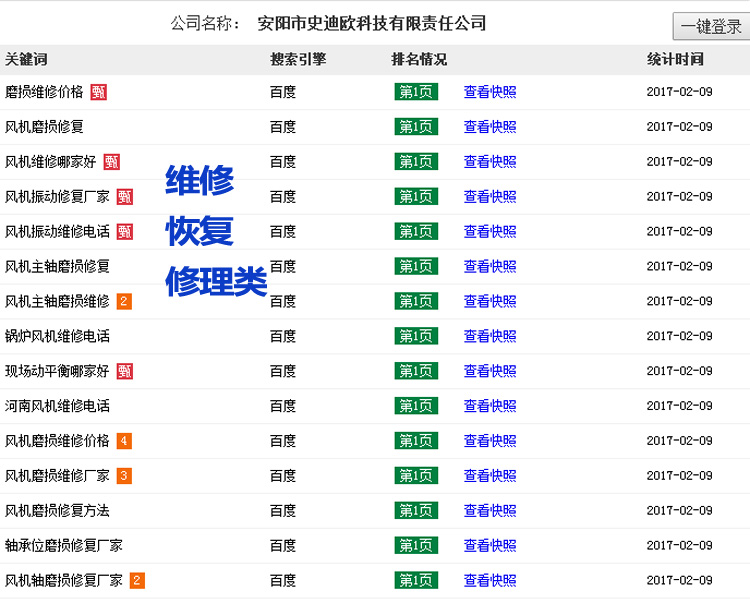The width and height of the screenshot is (750, 603).
Task: Click 百度 in 磨损维修价格 row
Action: click(x=283, y=92)
